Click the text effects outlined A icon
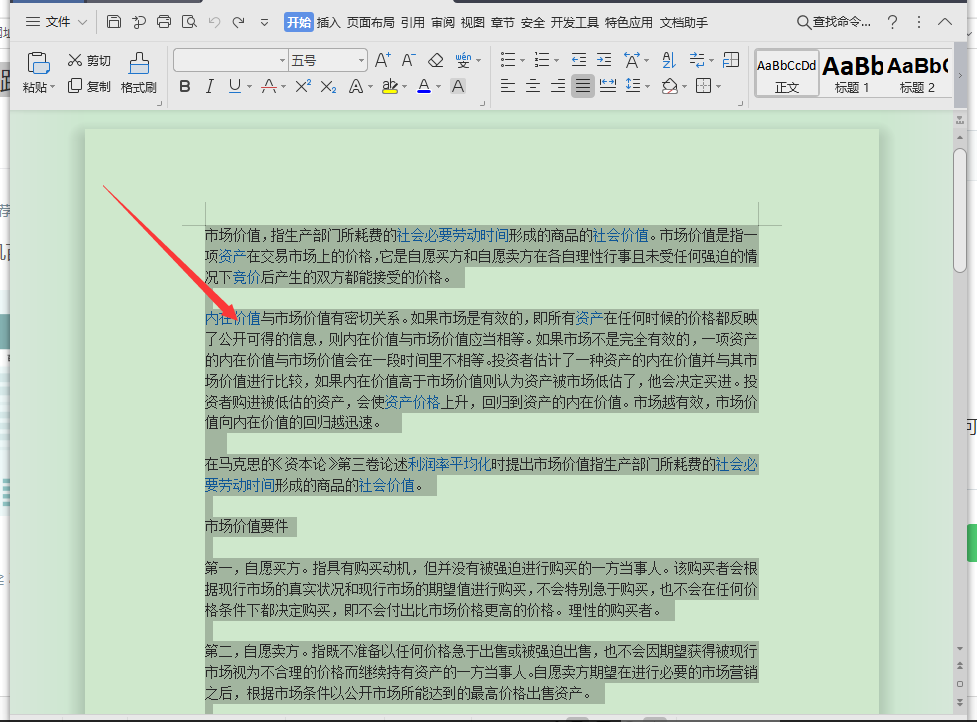Screen dimensions: 977x722 tap(356, 86)
